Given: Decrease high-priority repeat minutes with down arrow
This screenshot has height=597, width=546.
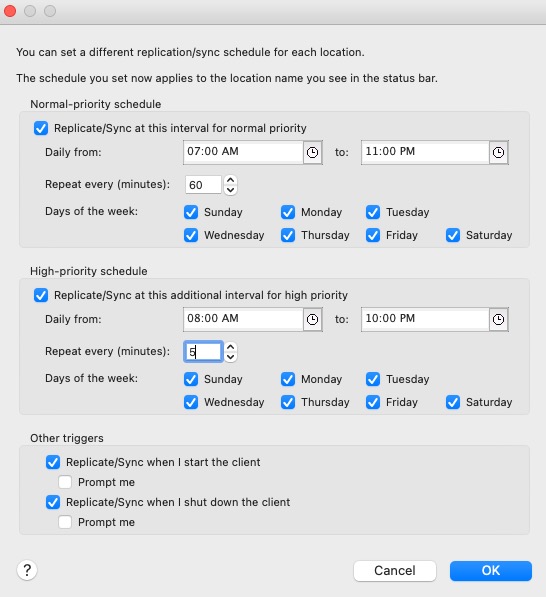Looking at the screenshot, I should coord(230,357).
